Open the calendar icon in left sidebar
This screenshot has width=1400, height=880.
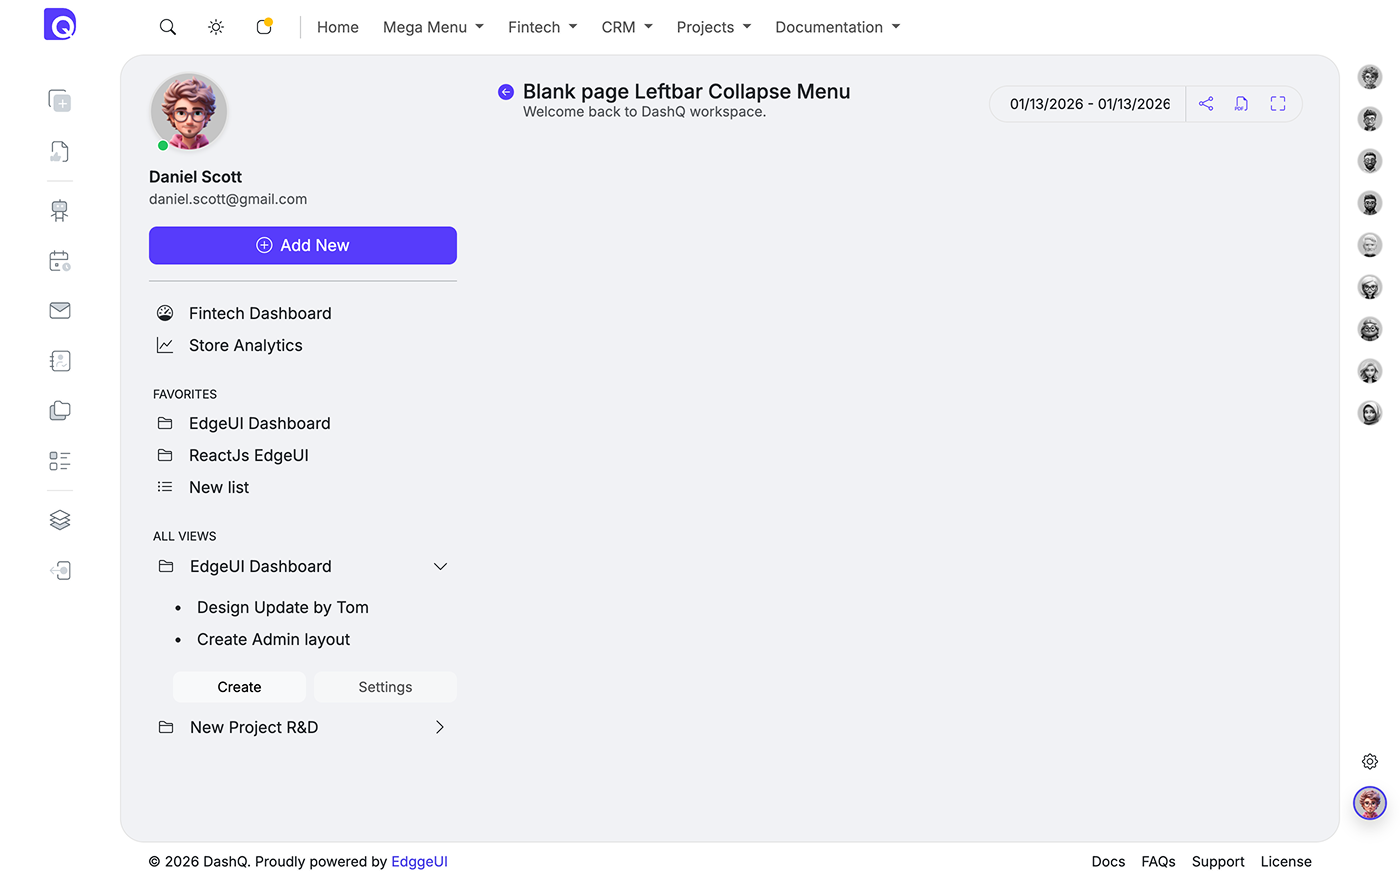tap(60, 261)
